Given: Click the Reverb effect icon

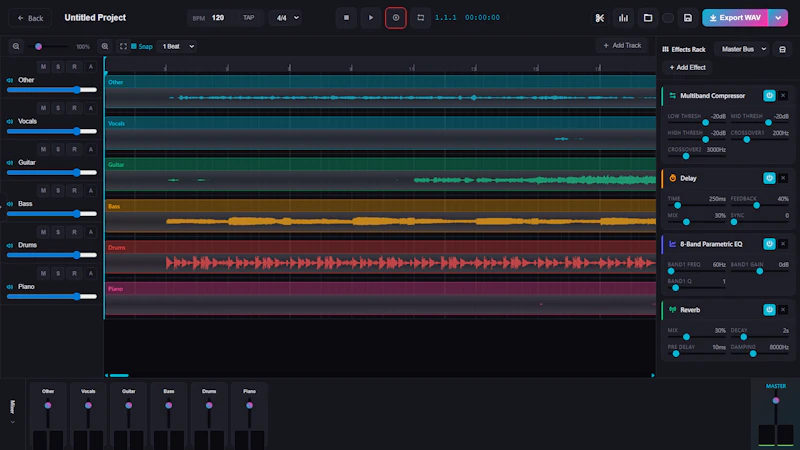Looking at the screenshot, I should pyautogui.click(x=672, y=310).
